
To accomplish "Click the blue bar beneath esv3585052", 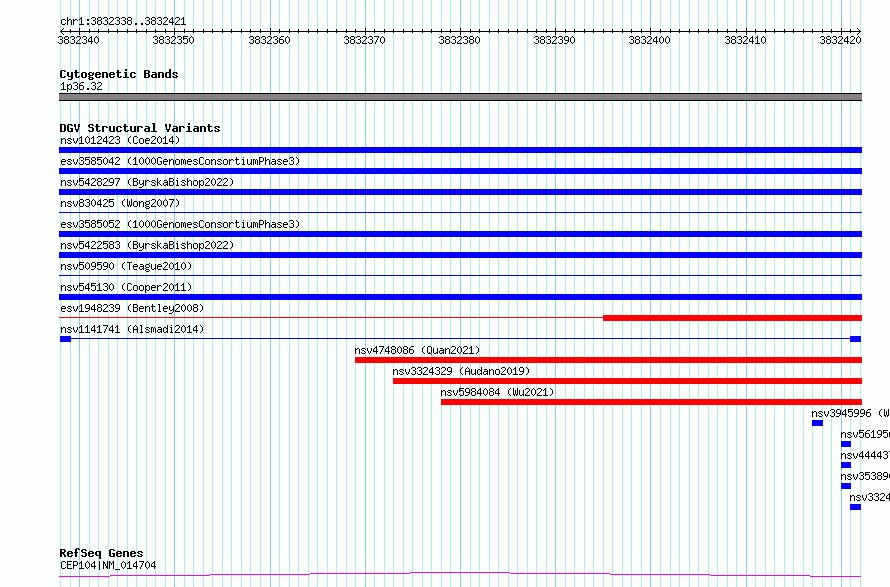I will pos(460,234).
